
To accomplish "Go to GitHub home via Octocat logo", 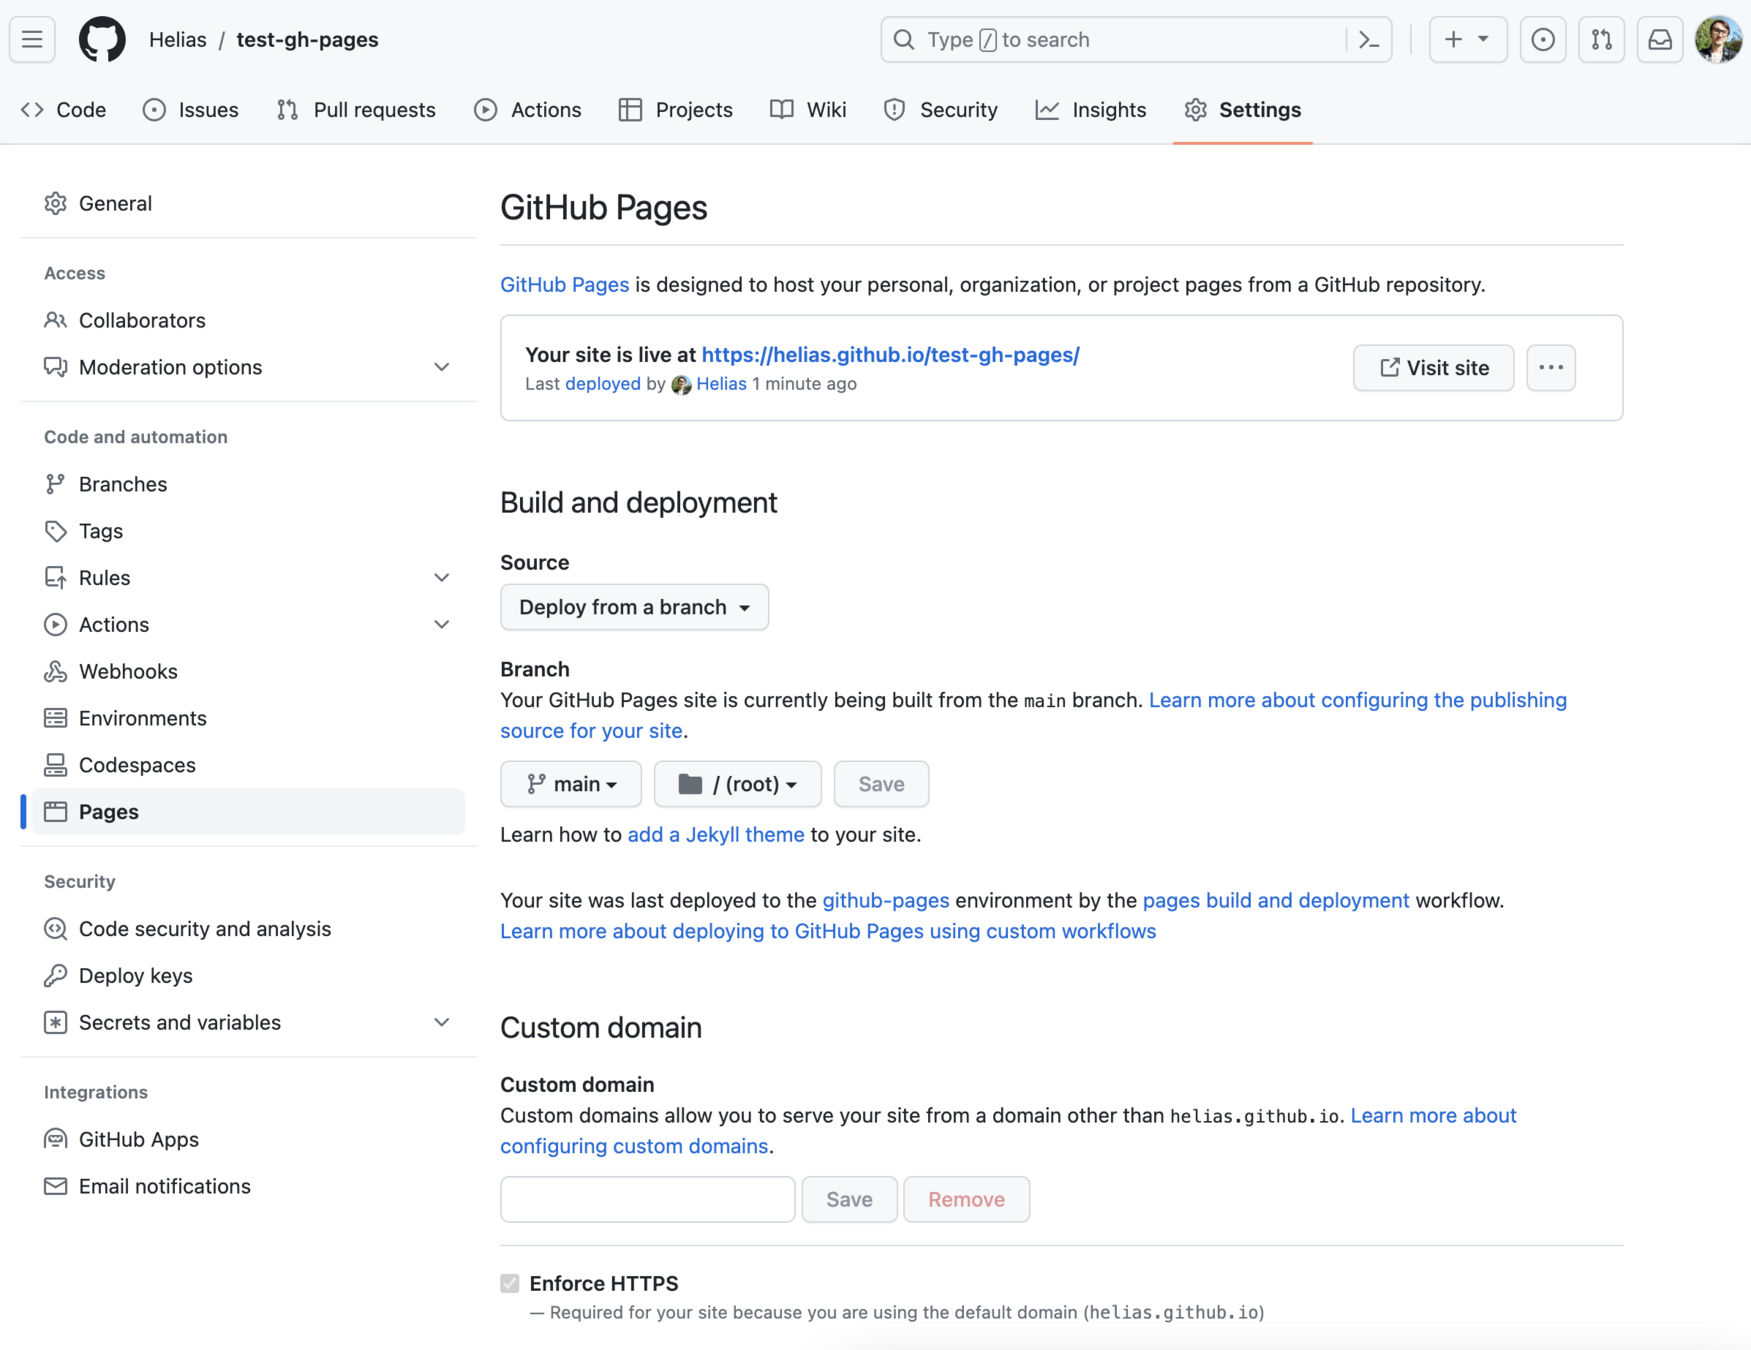I will point(102,40).
